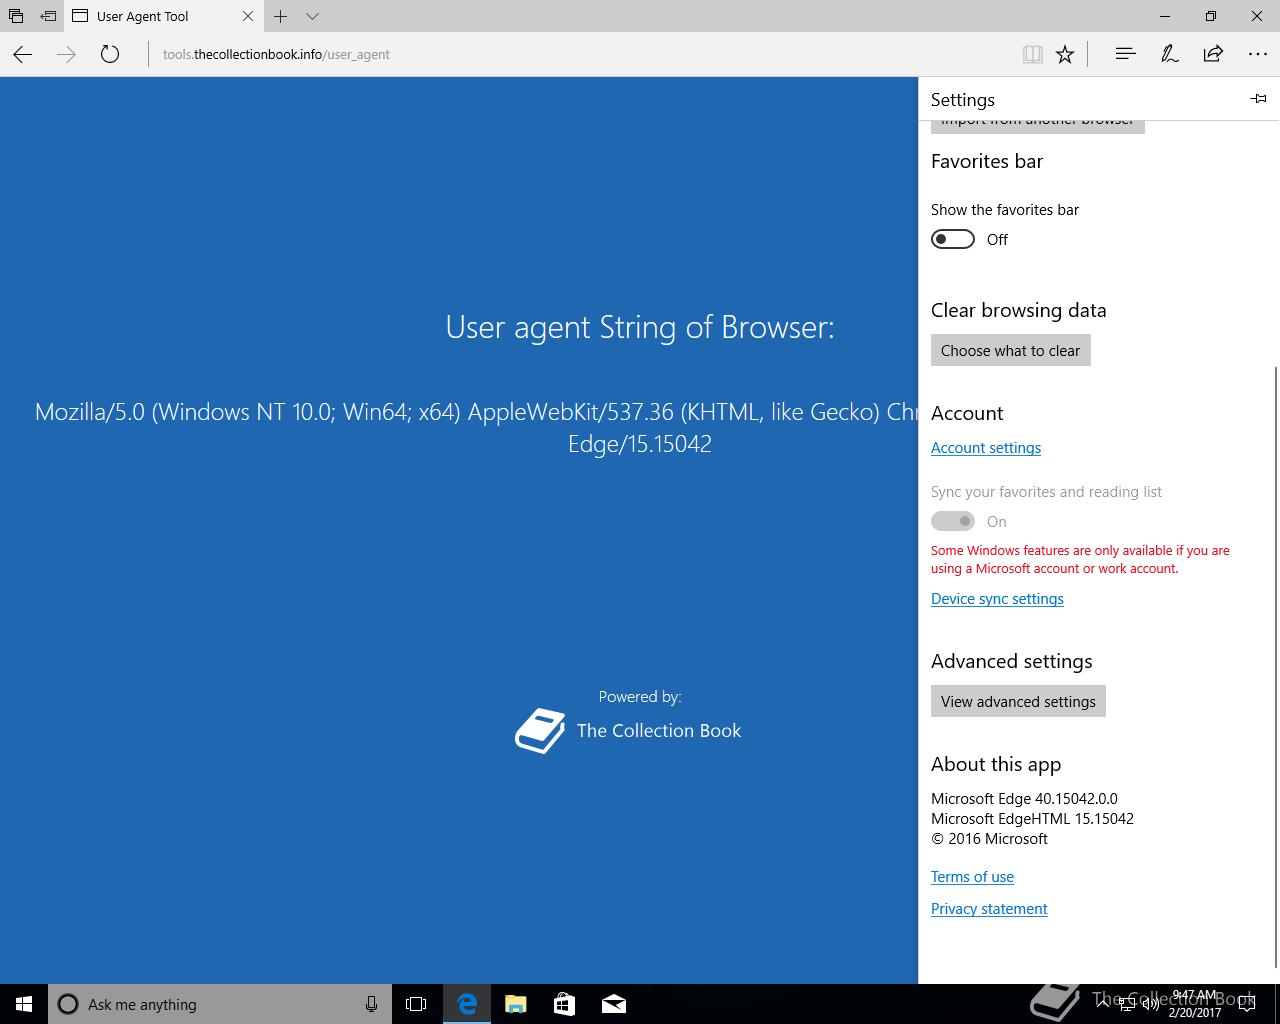This screenshot has height=1024, width=1280.
Task: Click Microsoft Edge 40.15042.0.0 version text
Action: coord(1024,799)
